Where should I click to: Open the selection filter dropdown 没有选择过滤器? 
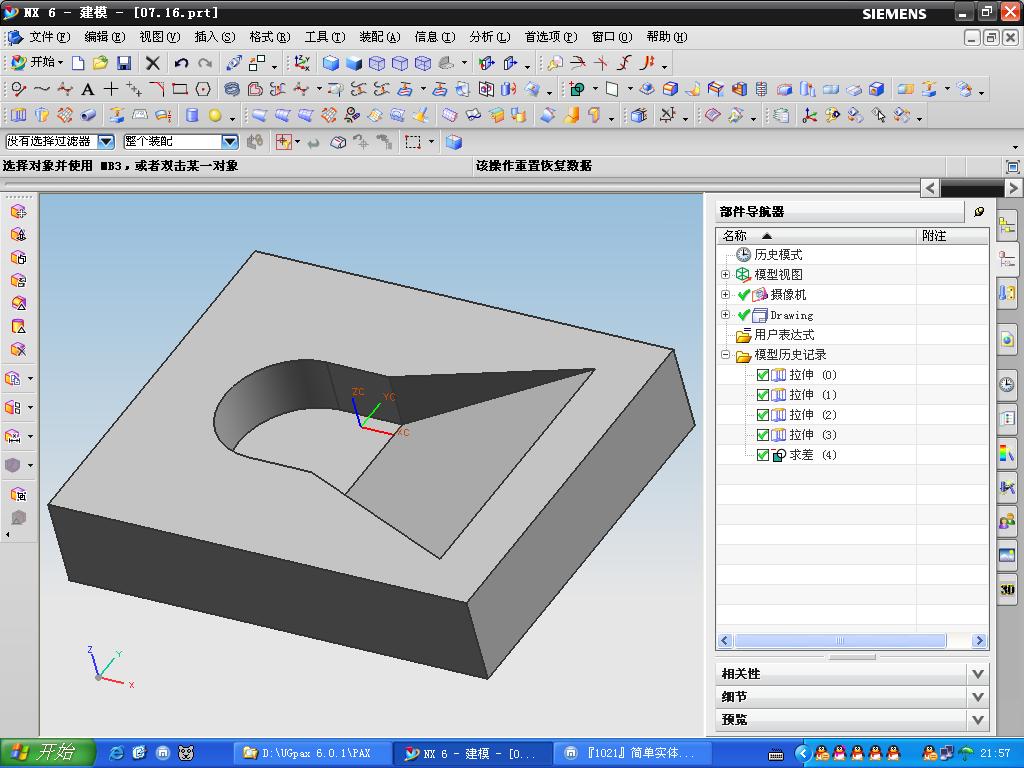pyautogui.click(x=106, y=141)
